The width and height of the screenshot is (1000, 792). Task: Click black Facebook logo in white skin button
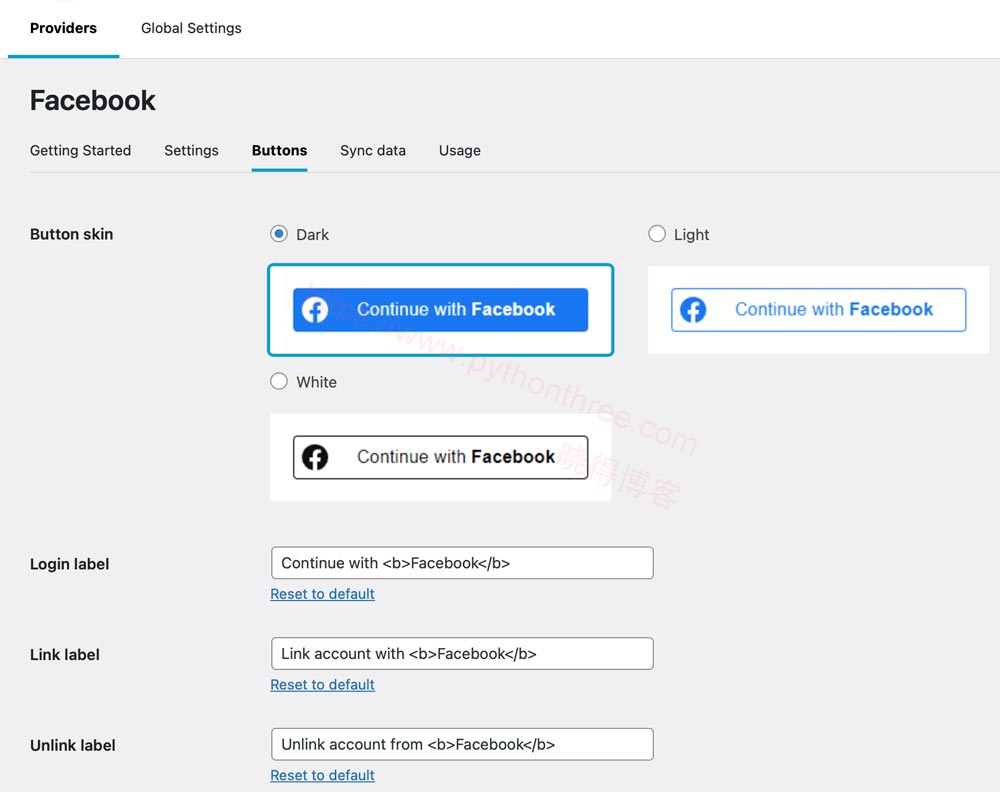(315, 457)
